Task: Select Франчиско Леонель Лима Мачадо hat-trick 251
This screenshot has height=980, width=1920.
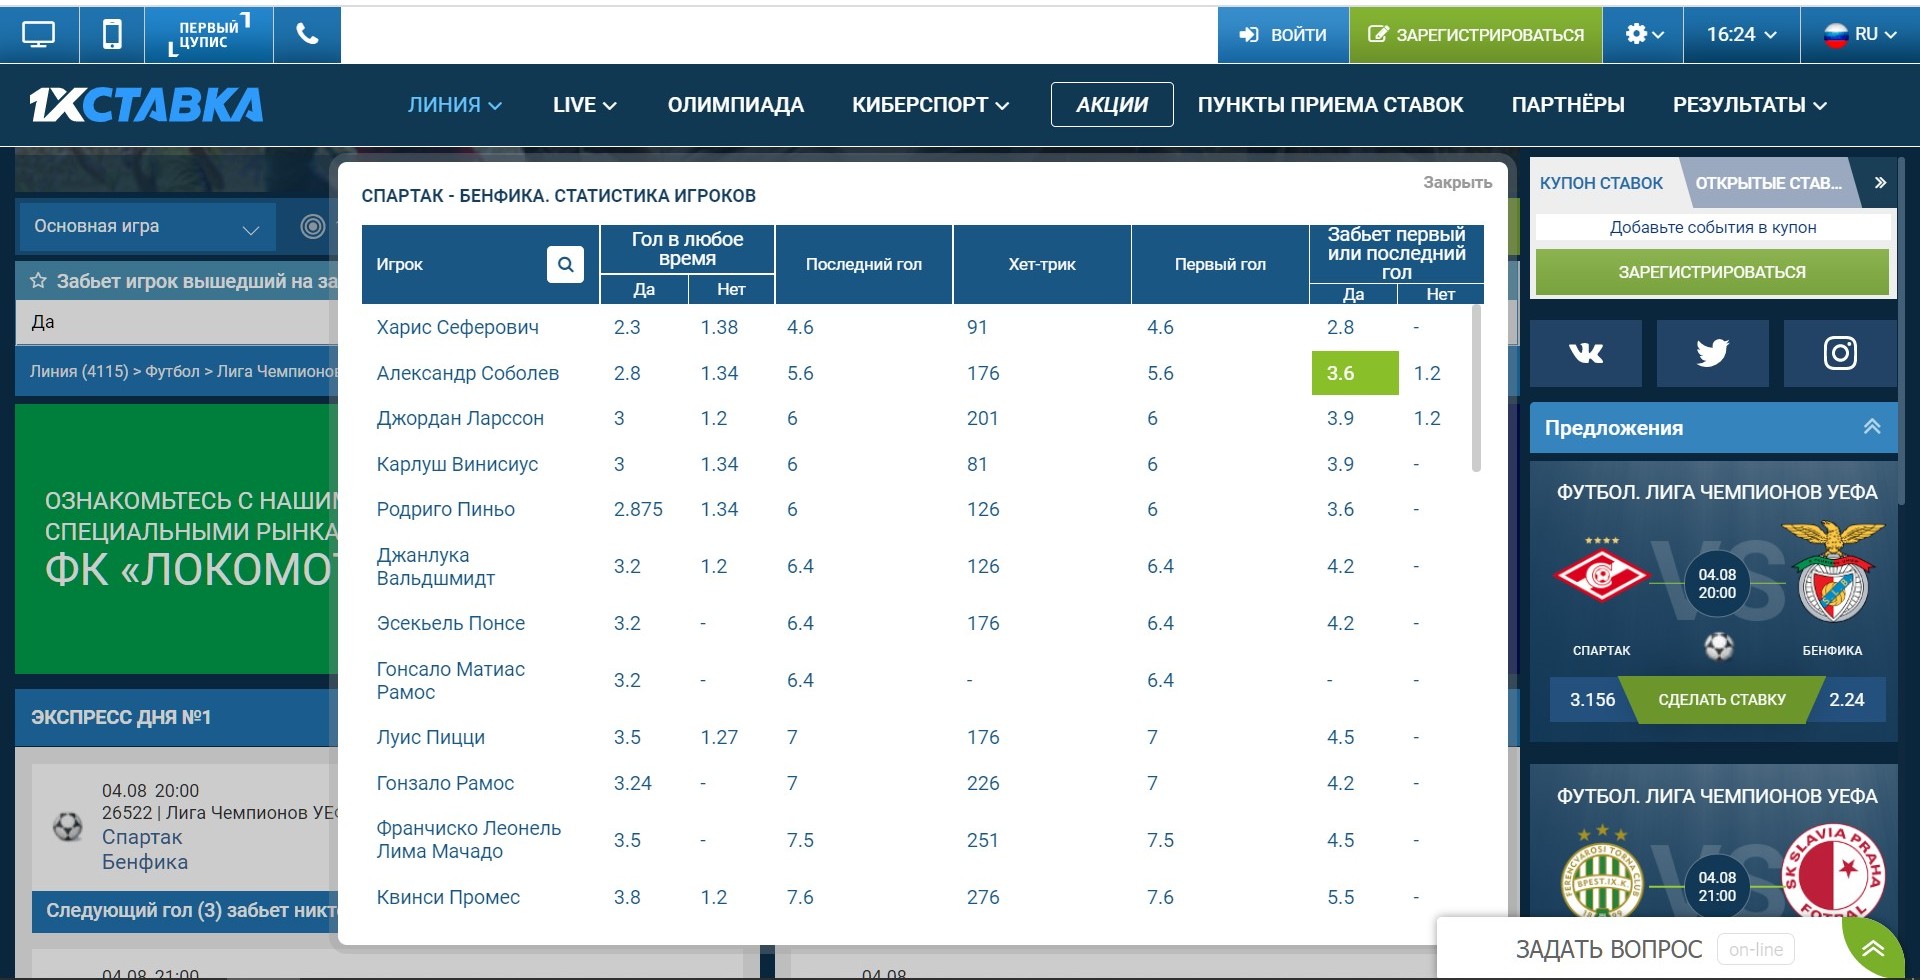Action: point(983,841)
